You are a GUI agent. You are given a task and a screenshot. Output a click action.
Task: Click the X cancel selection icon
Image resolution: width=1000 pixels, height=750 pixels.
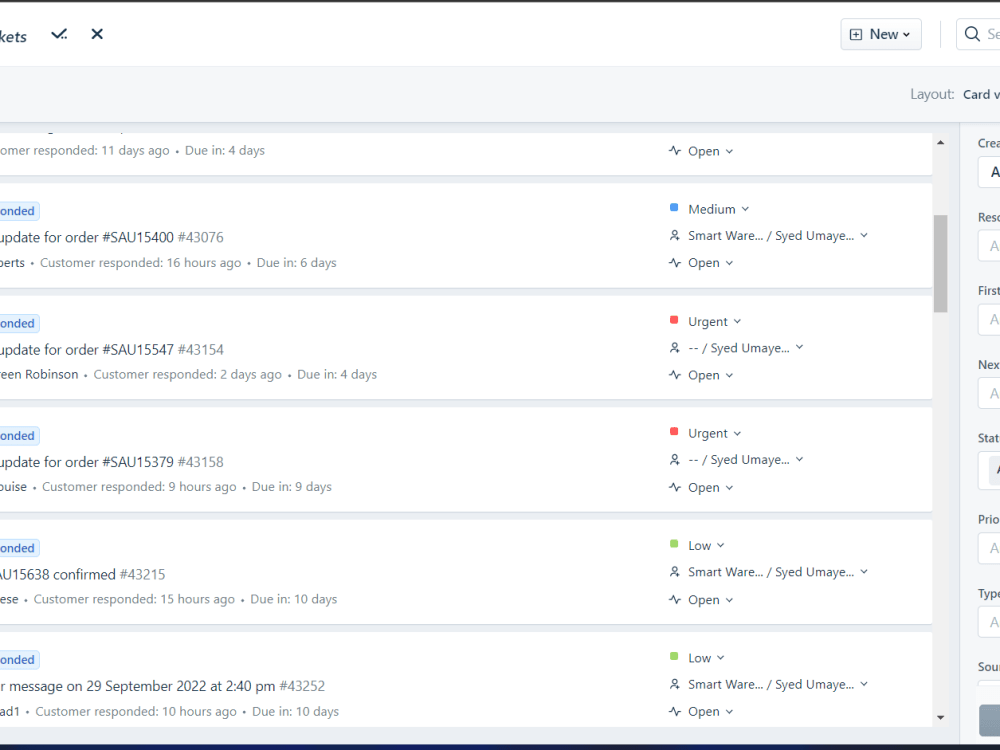click(97, 34)
